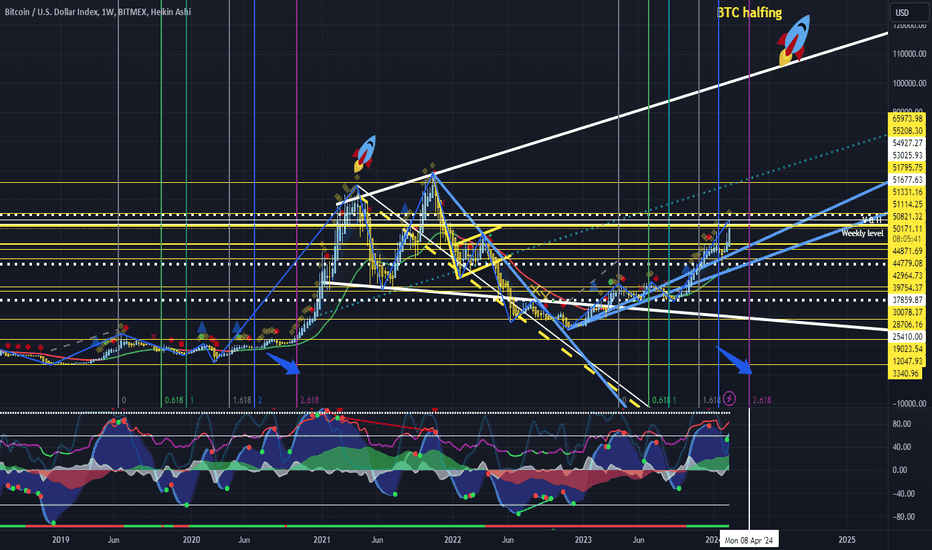The width and height of the screenshot is (932, 550).
Task: Click the 19023.54 price label
Action: pyautogui.click(x=908, y=349)
